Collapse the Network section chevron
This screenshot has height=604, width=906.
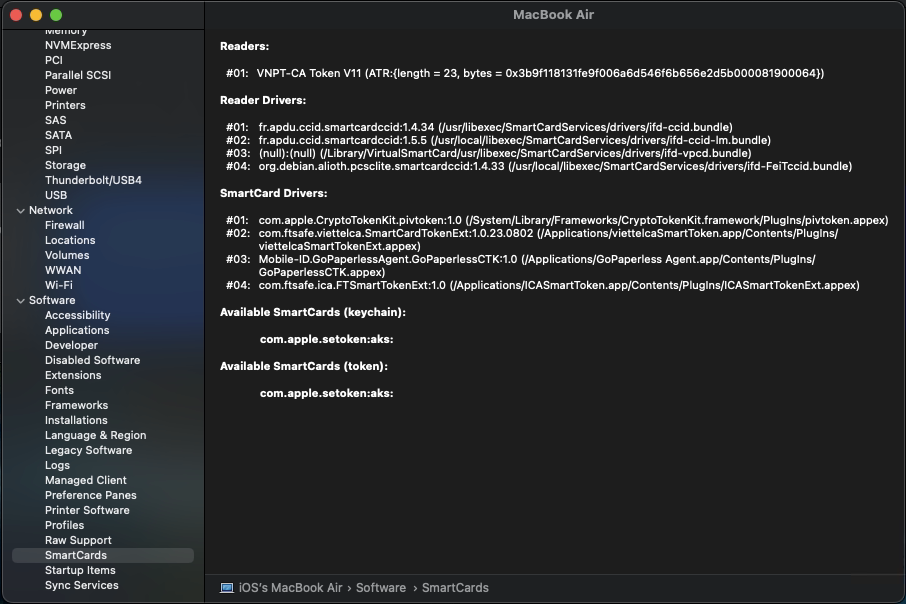[x=21, y=211]
